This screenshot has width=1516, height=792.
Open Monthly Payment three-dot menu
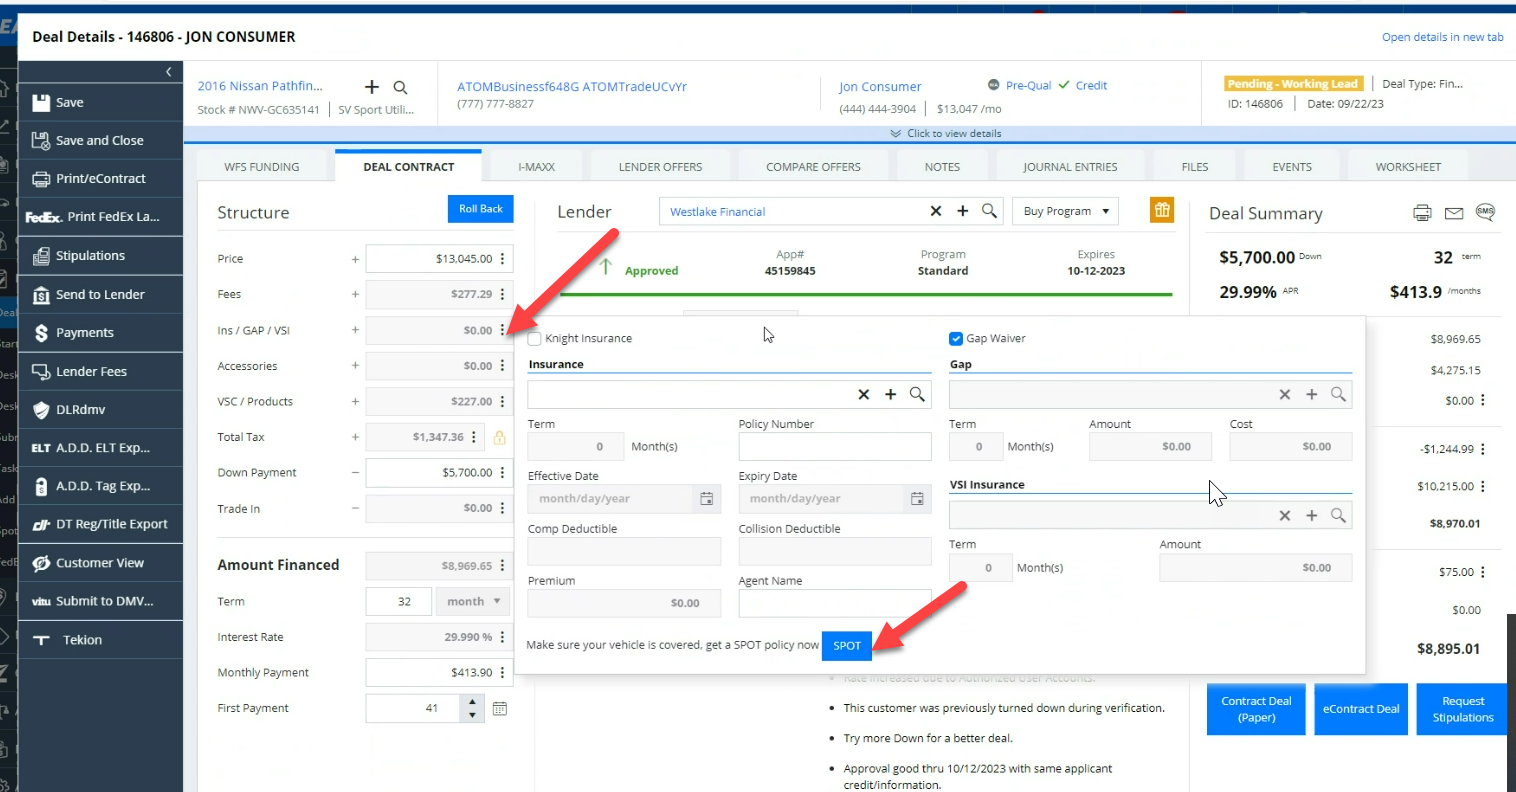click(x=502, y=672)
